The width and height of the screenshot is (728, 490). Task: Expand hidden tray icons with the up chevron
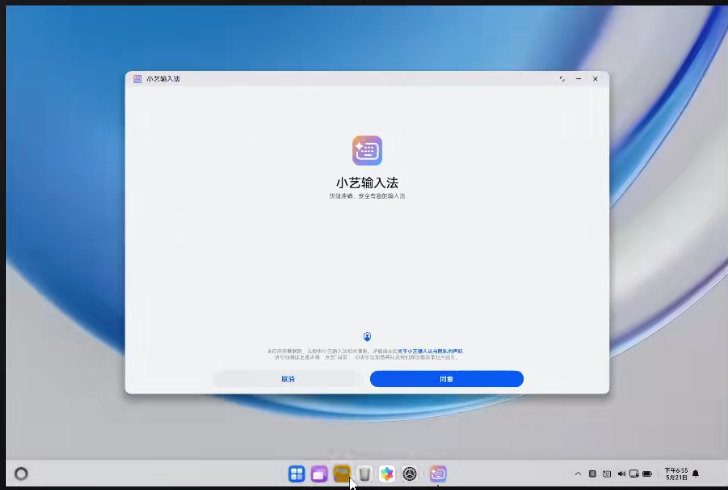click(578, 474)
